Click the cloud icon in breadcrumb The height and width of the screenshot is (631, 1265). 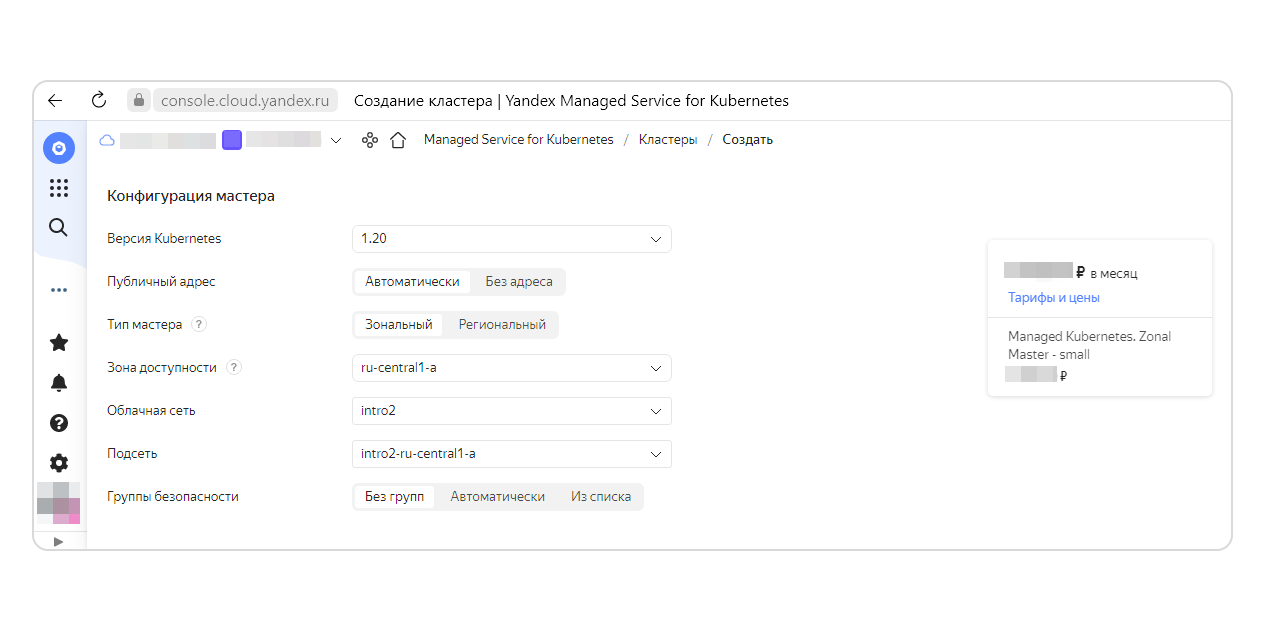[106, 140]
